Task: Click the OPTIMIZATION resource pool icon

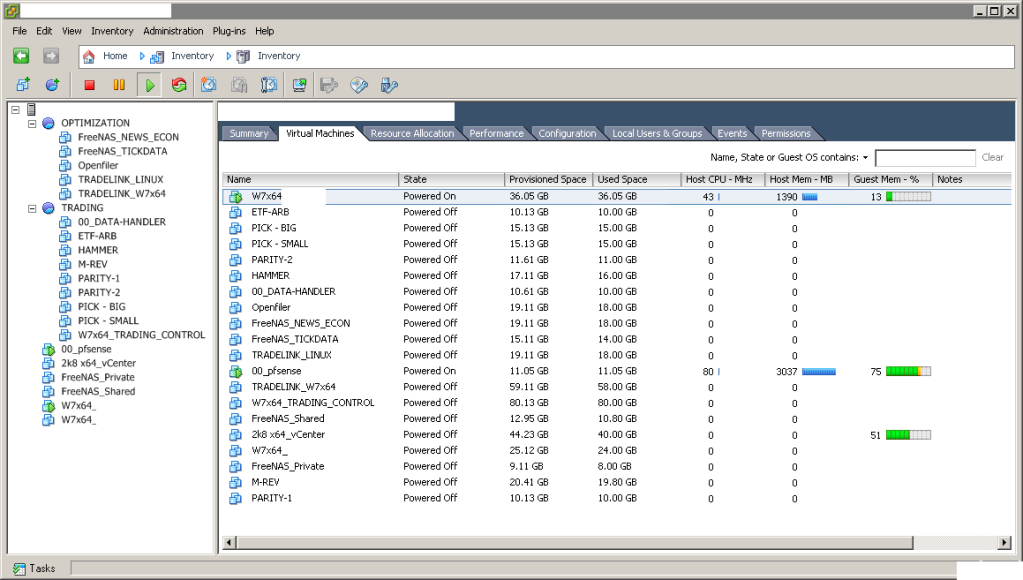Action: point(48,123)
